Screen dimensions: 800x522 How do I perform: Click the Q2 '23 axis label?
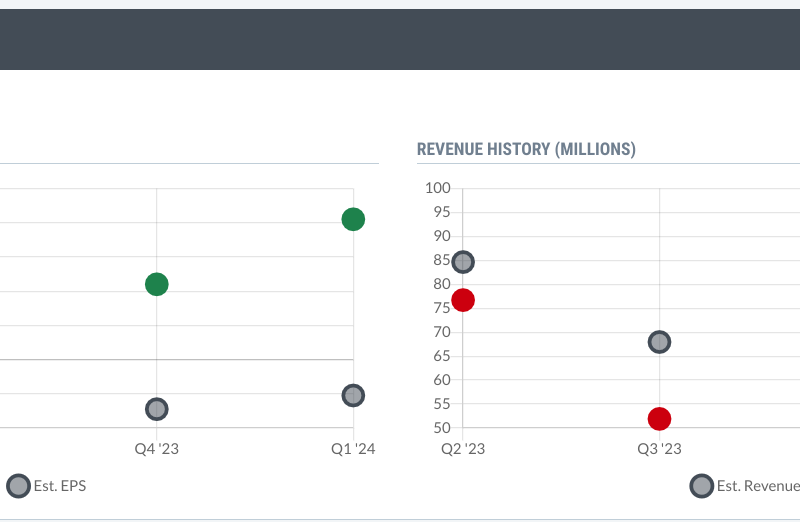click(463, 449)
